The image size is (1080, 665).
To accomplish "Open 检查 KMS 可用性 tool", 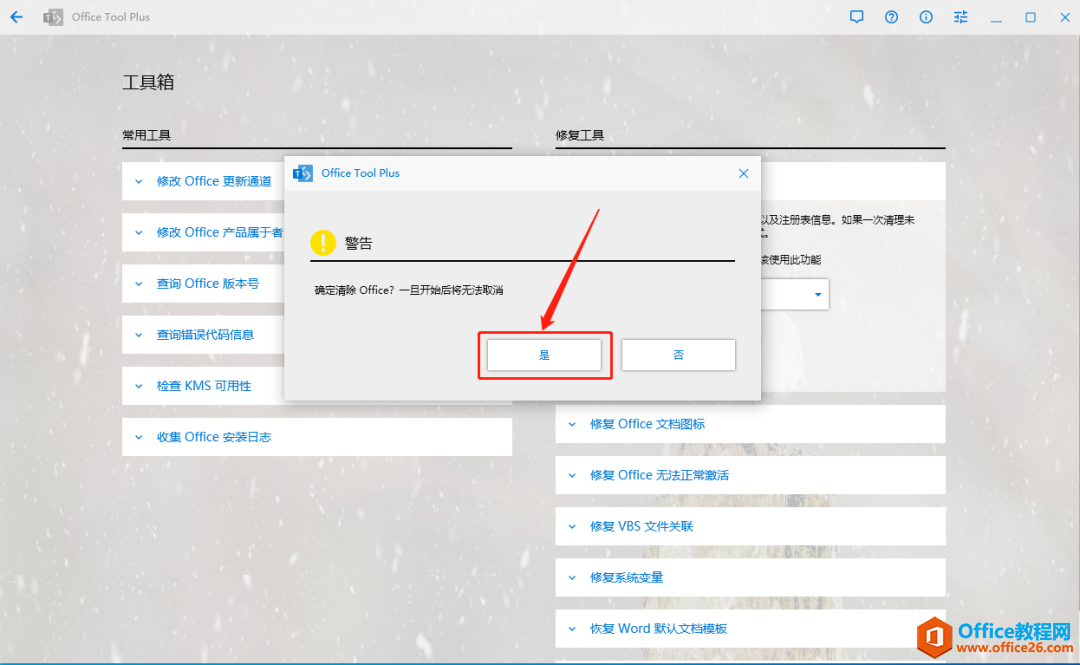I will coord(203,386).
